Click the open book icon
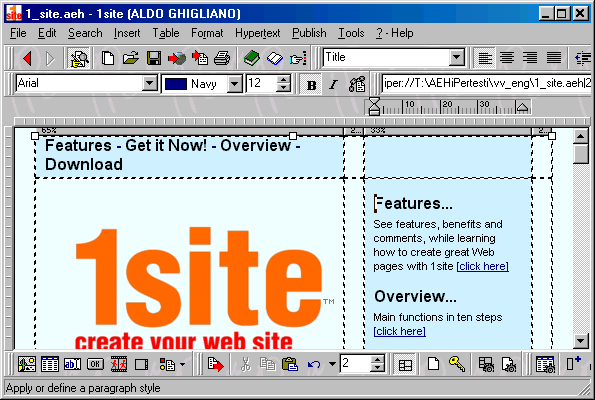Screen dimensions: 595x400 tap(275, 58)
